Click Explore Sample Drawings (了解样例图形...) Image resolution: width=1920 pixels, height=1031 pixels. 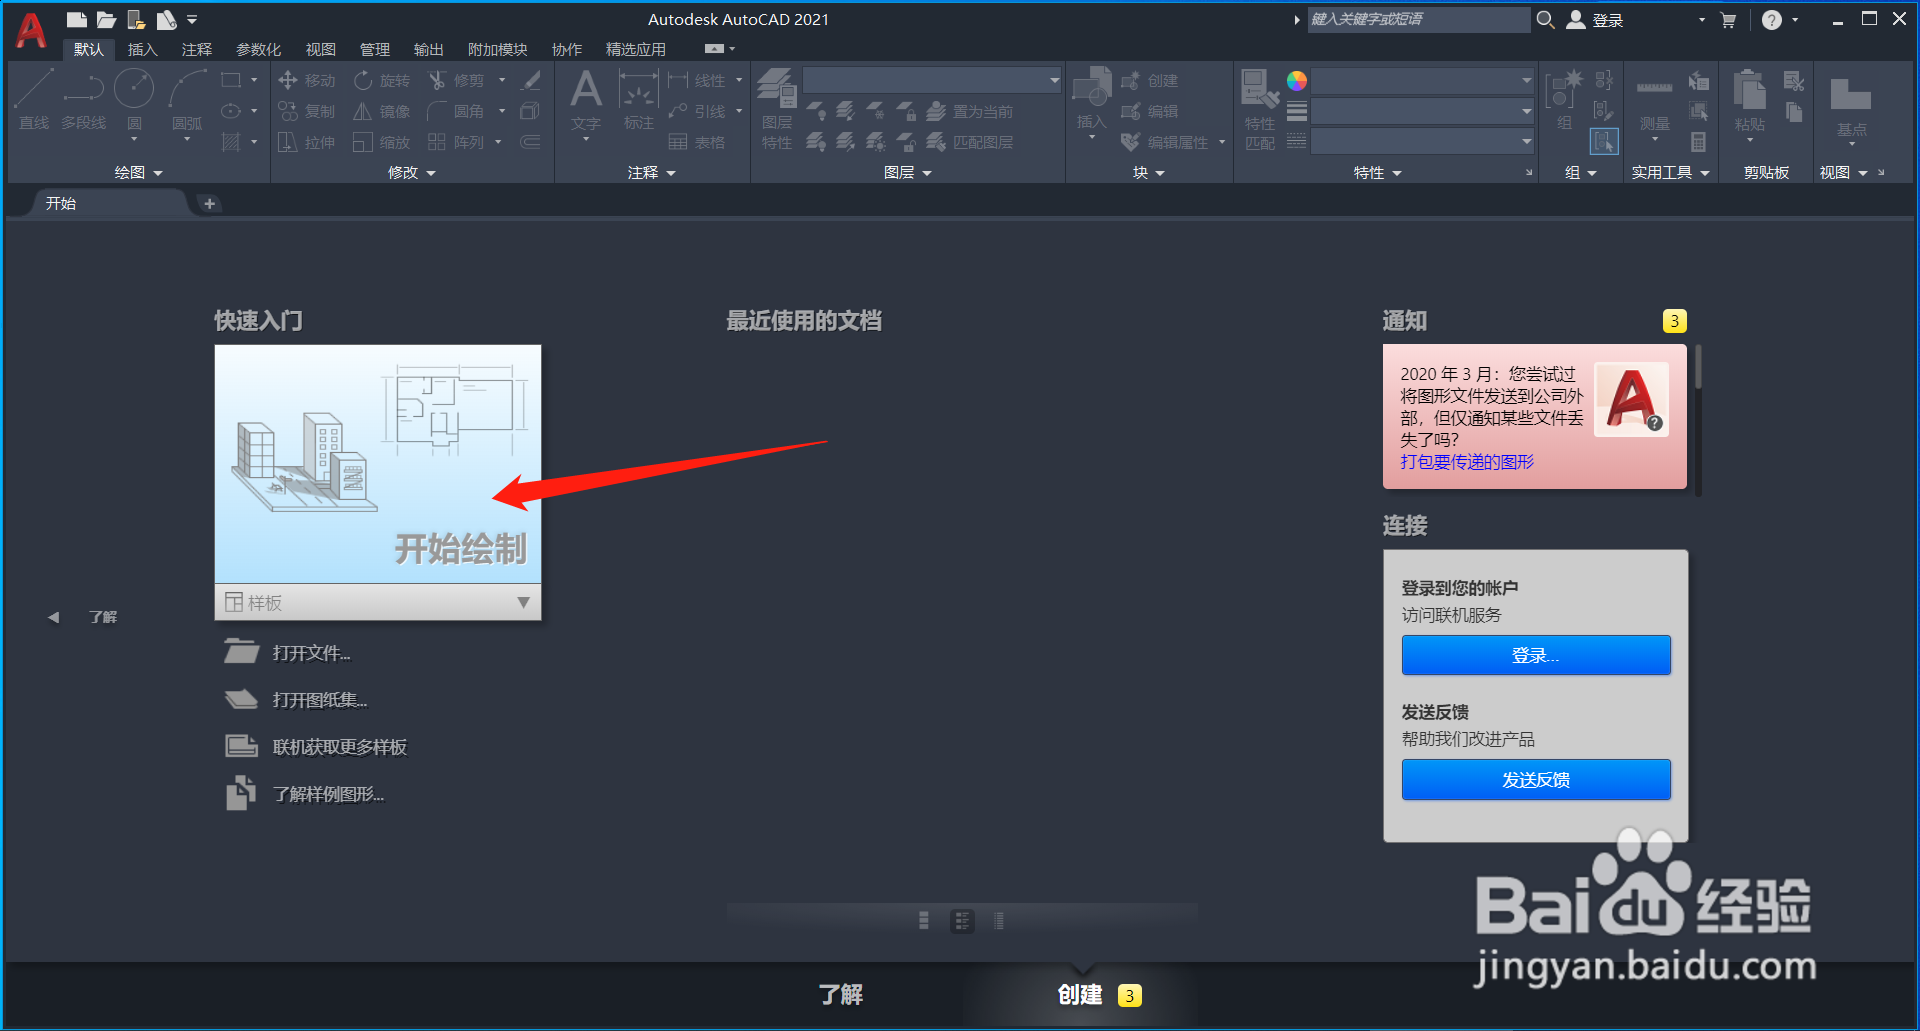(x=328, y=794)
